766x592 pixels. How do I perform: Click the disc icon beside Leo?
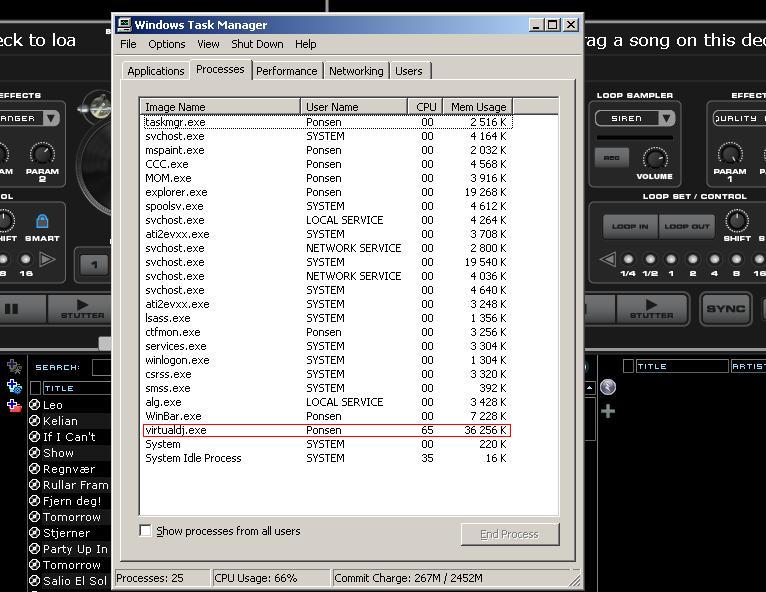pos(34,404)
